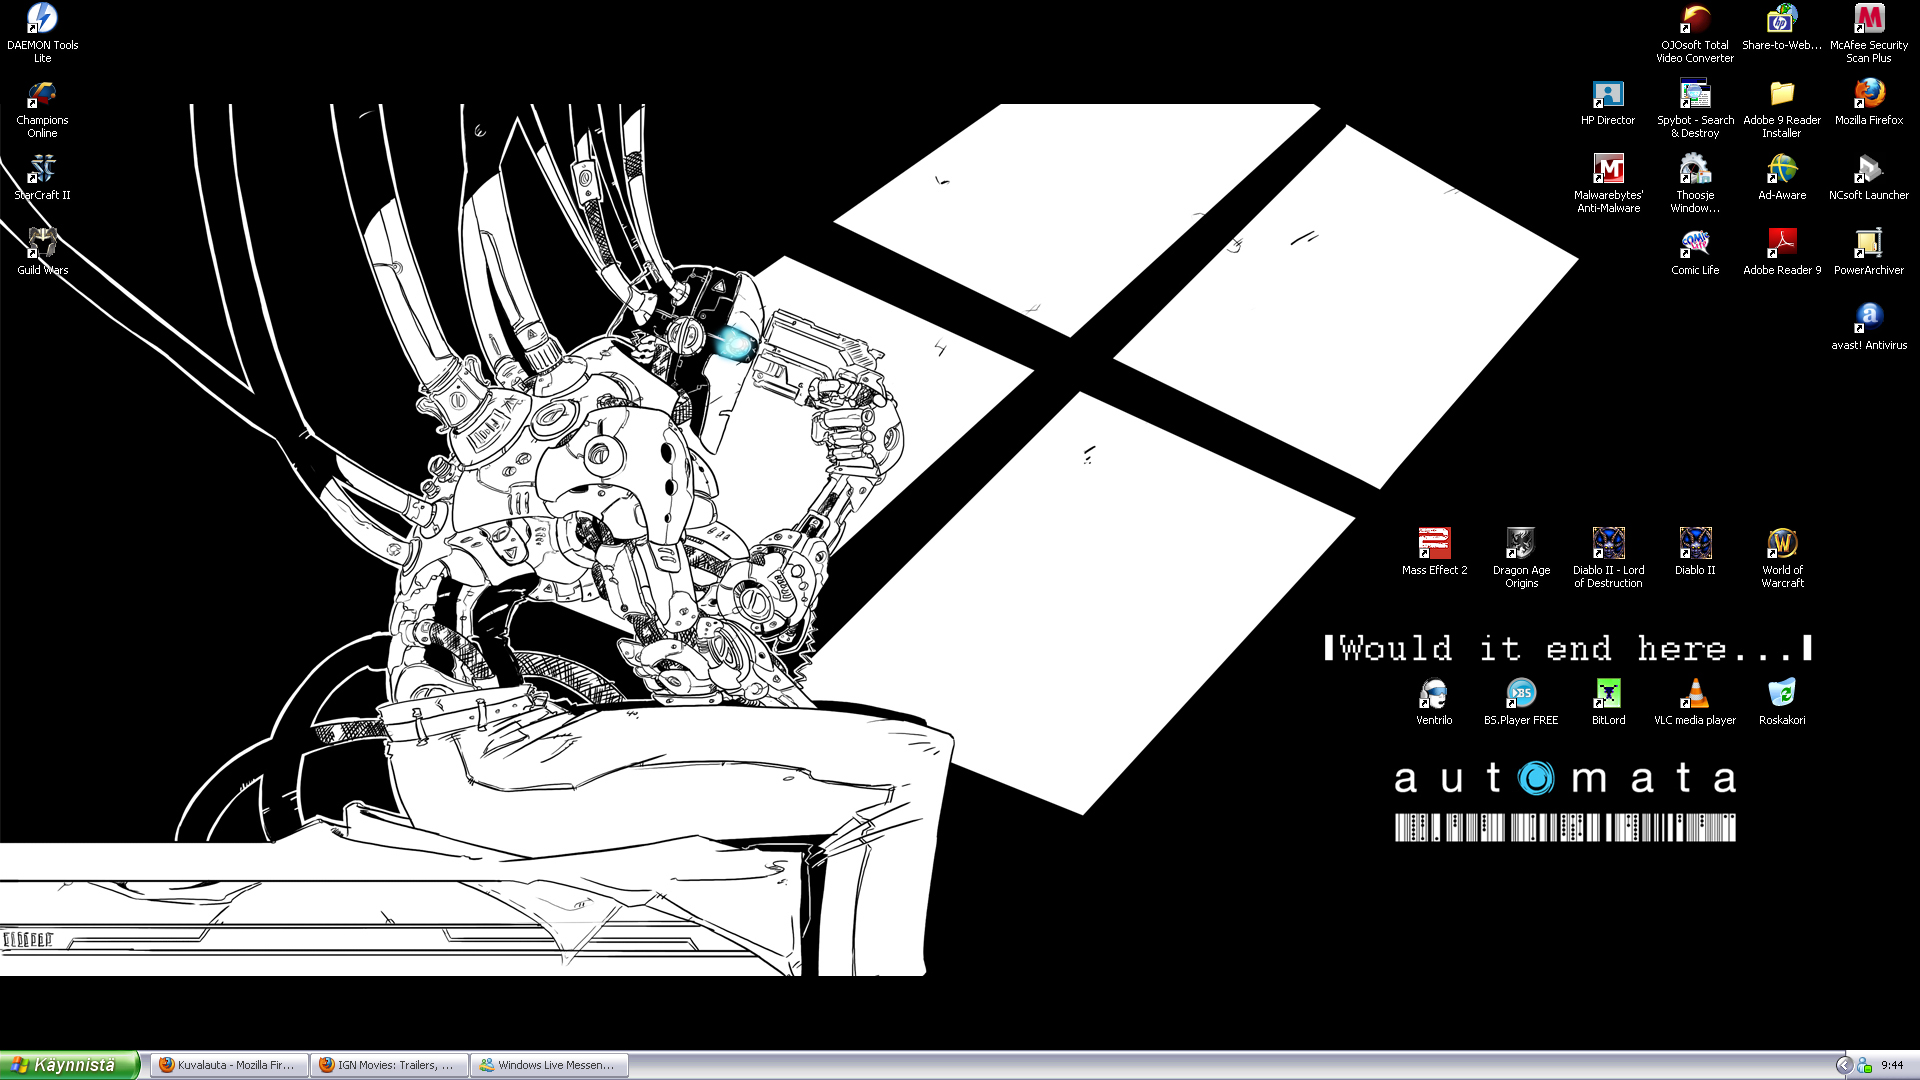Click the Spybot Search & Destroy icon

point(1695,95)
